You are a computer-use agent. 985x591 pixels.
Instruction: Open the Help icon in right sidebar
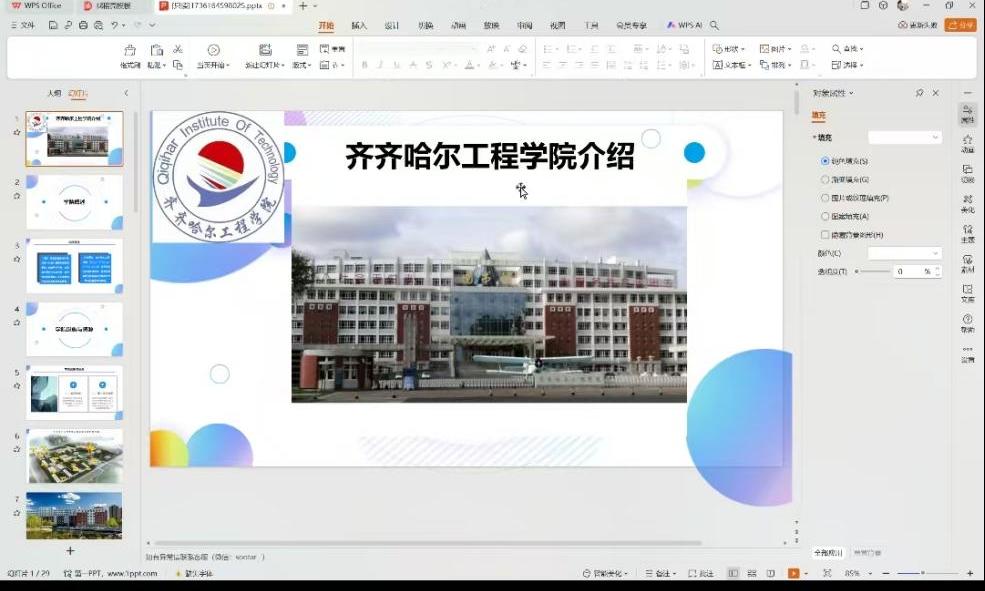[x=967, y=321]
